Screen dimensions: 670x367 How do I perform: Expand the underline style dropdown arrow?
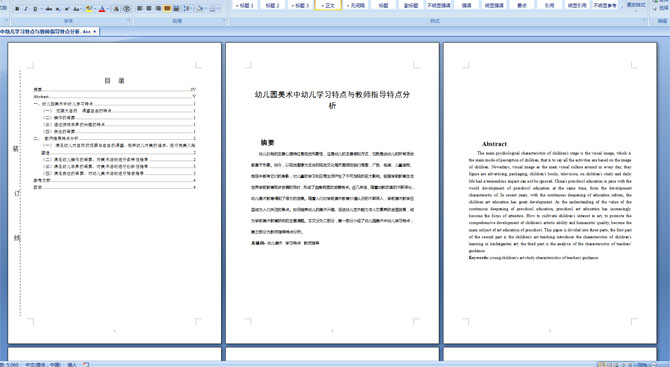(x=41, y=9)
